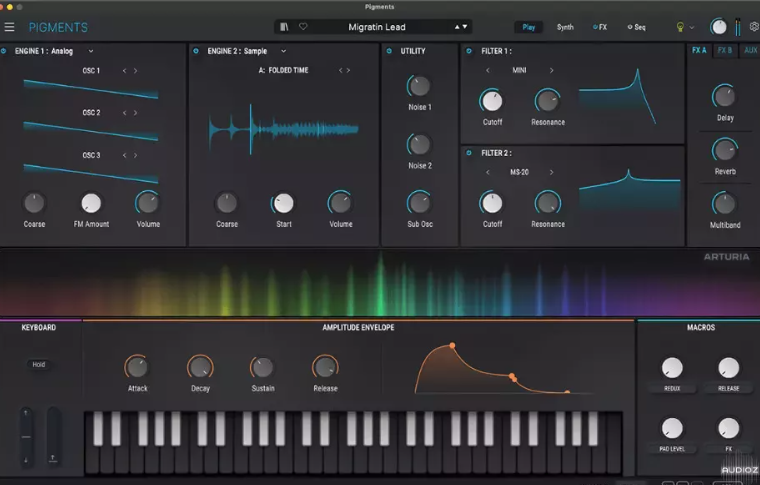
Task: Switch to the Play view tab
Action: pos(528,27)
